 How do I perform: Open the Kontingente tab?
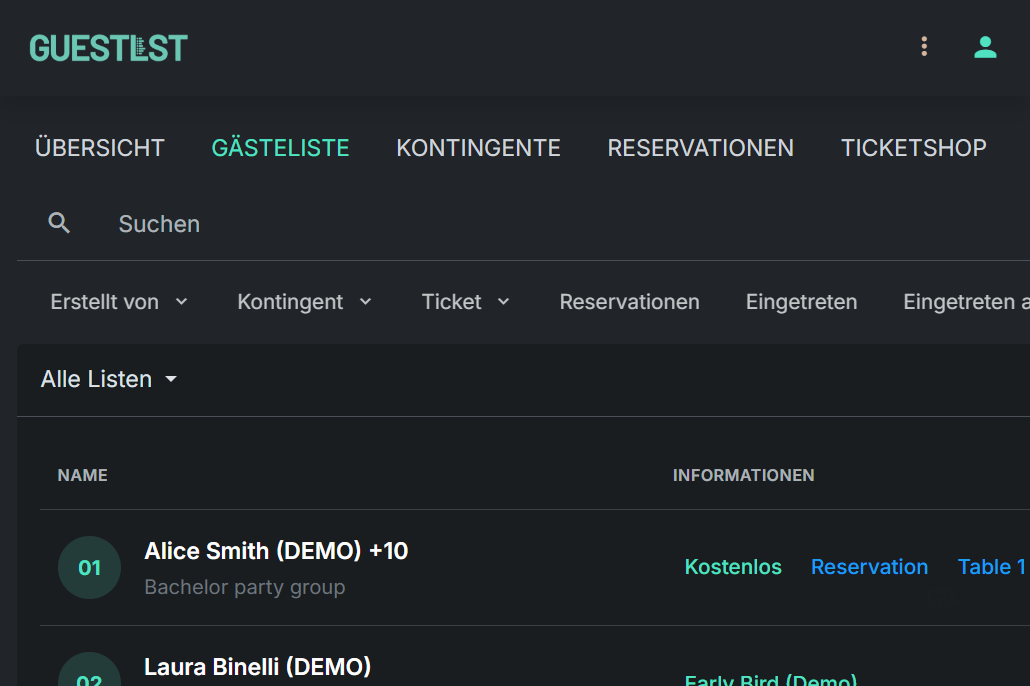(478, 148)
